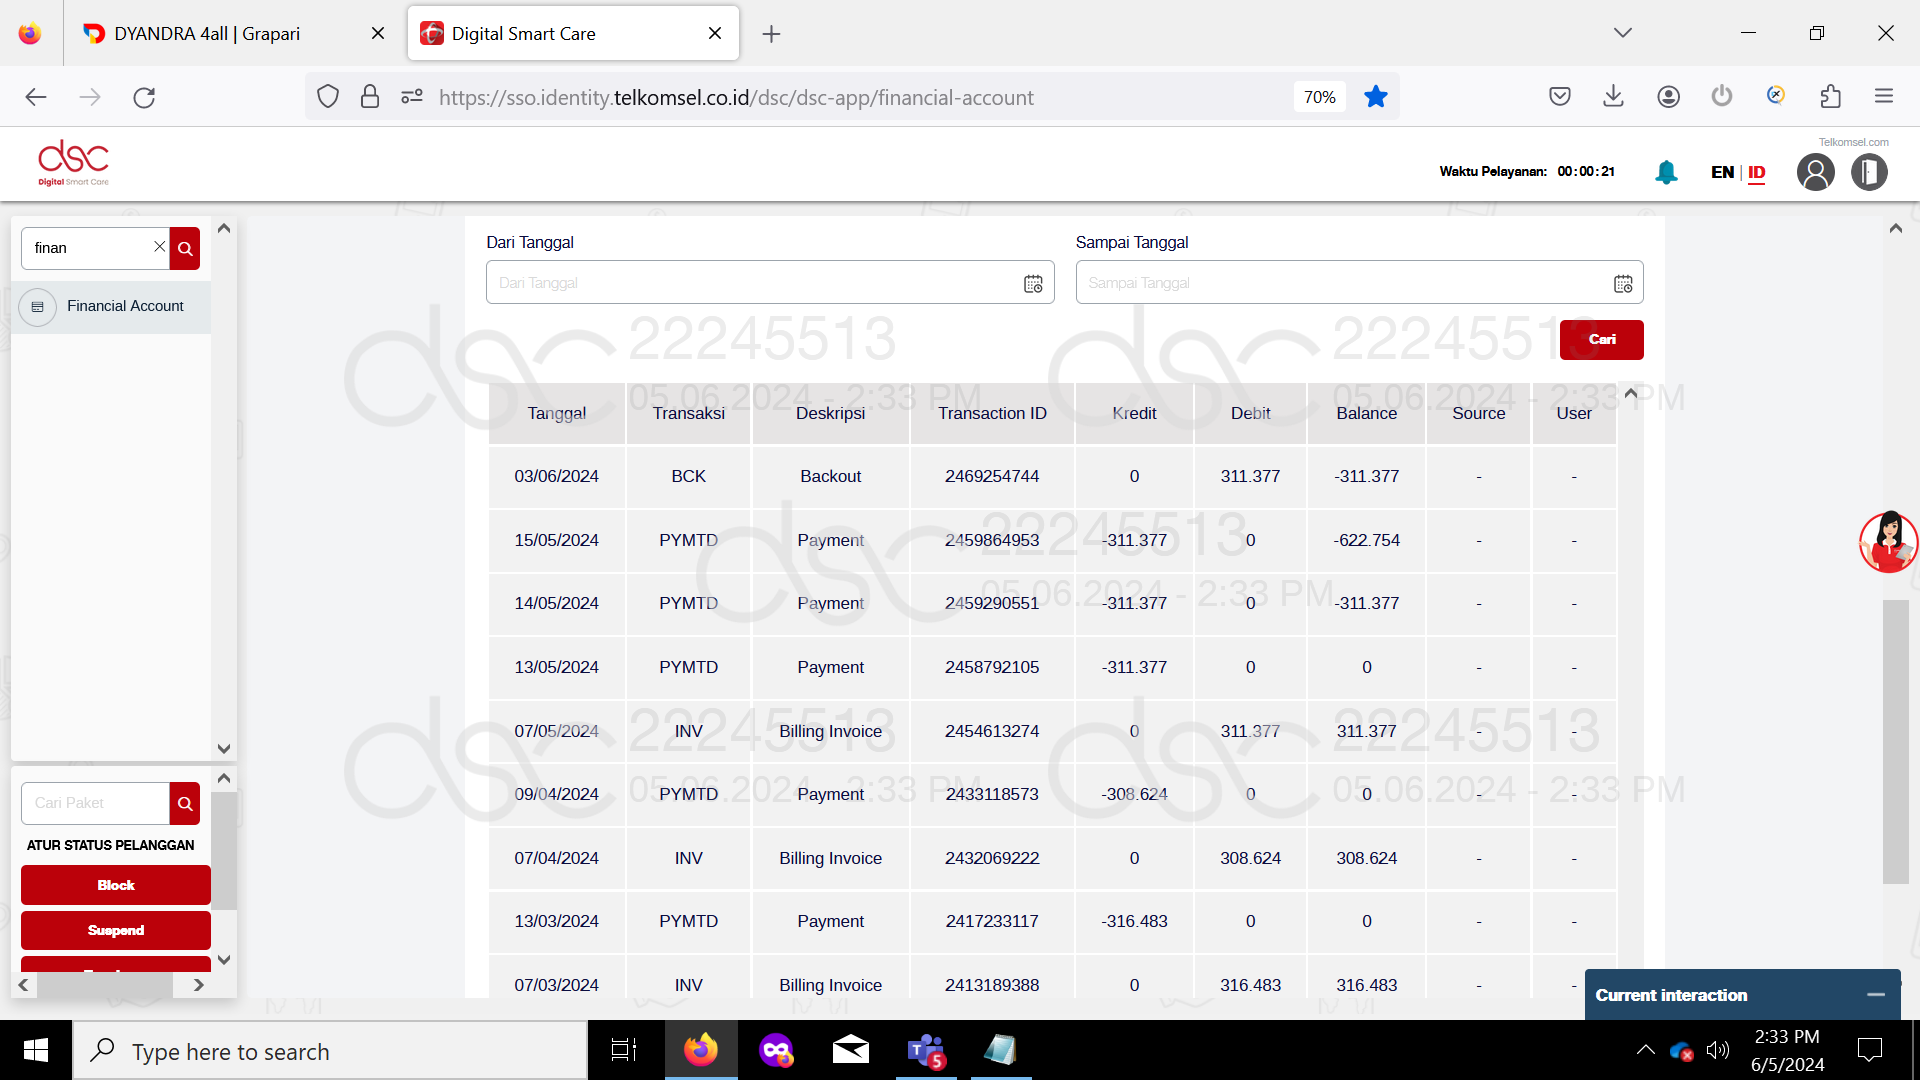
Task: Open the virtual assistant avatar
Action: click(x=1887, y=542)
